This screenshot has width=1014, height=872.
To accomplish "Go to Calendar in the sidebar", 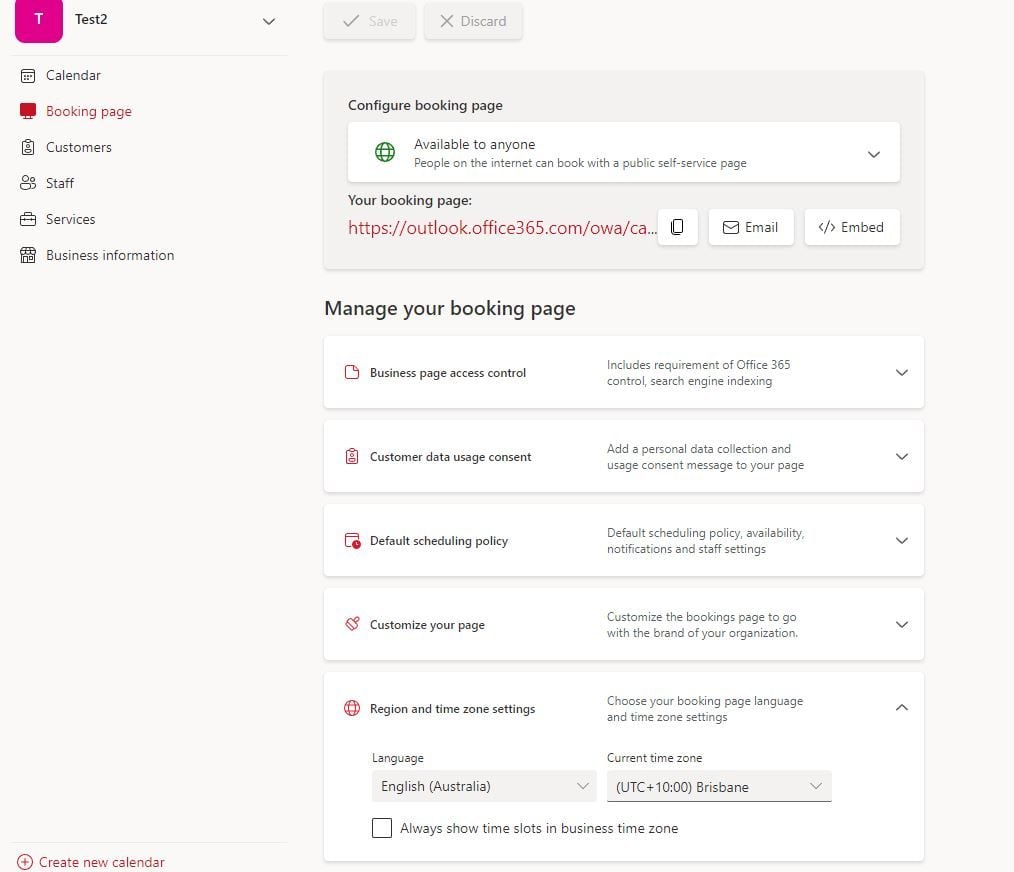I will point(73,76).
